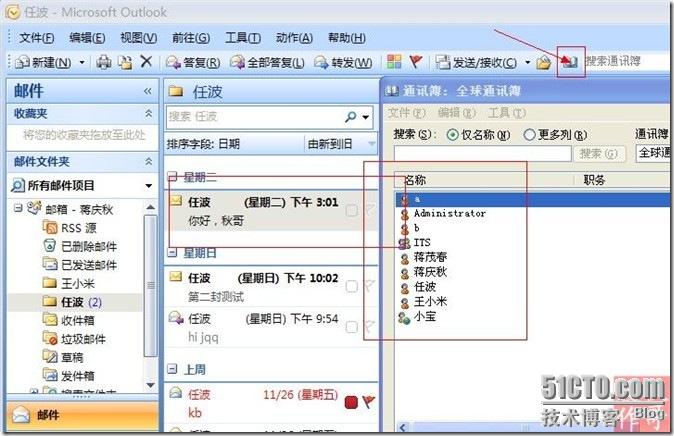Collapse the Favorites section
Viewport: 674px width, 436px height.
(148, 114)
